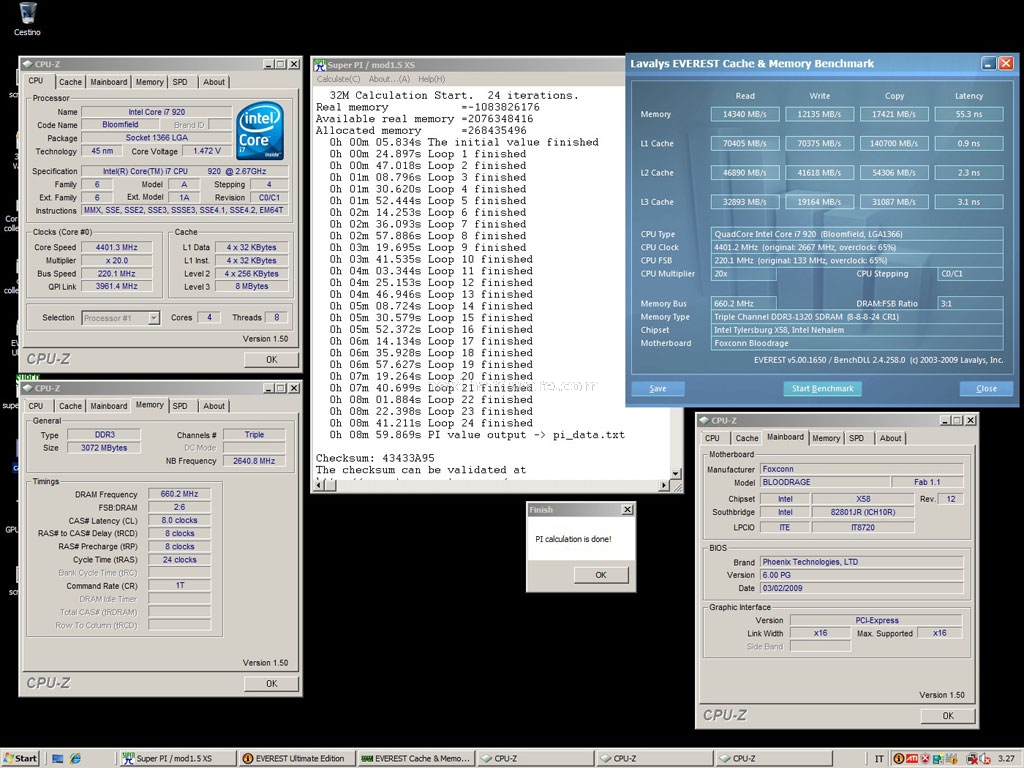Click the Core Speed value 4401.3 MHz

[x=117, y=248]
